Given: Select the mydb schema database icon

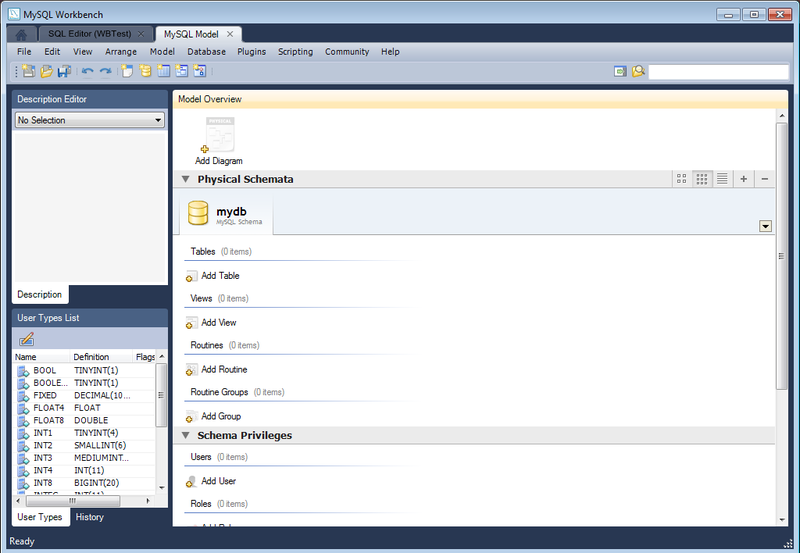Looking at the screenshot, I should 198,213.
